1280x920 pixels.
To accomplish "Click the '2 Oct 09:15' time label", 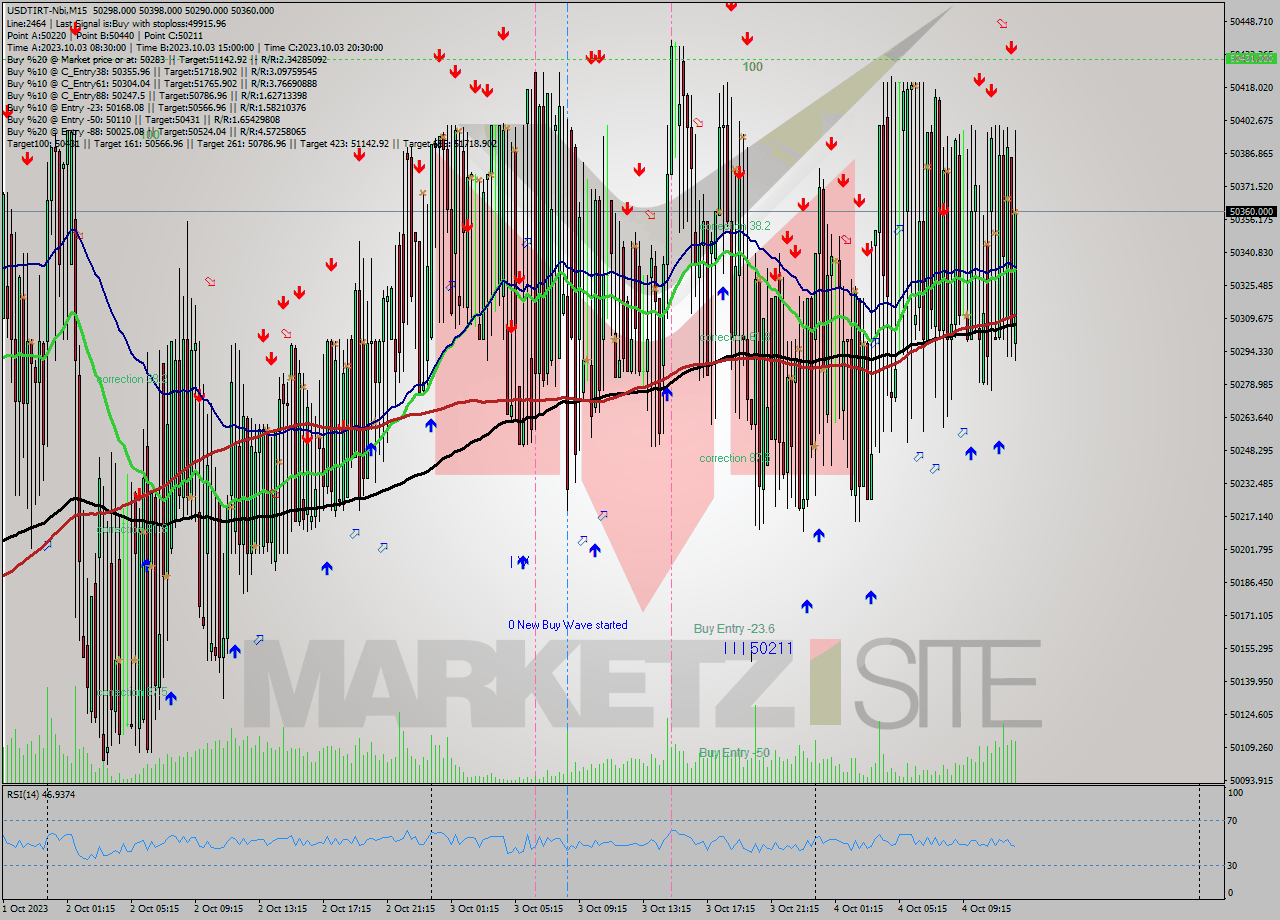I will pos(218,909).
